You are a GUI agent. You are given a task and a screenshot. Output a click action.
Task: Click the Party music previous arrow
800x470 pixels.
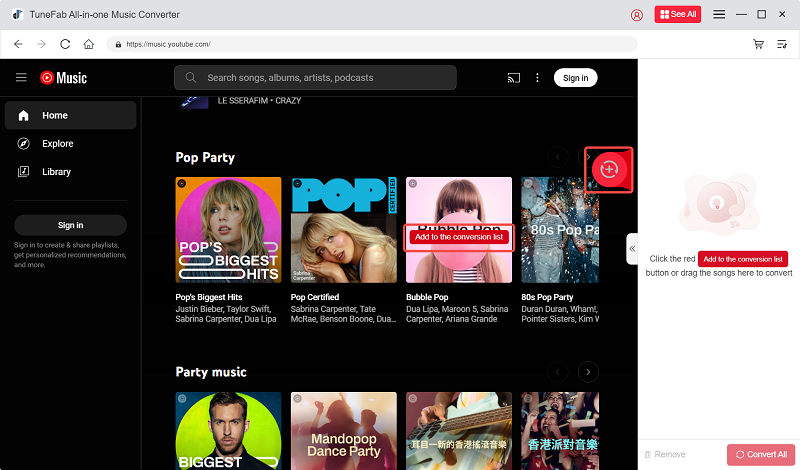click(558, 372)
